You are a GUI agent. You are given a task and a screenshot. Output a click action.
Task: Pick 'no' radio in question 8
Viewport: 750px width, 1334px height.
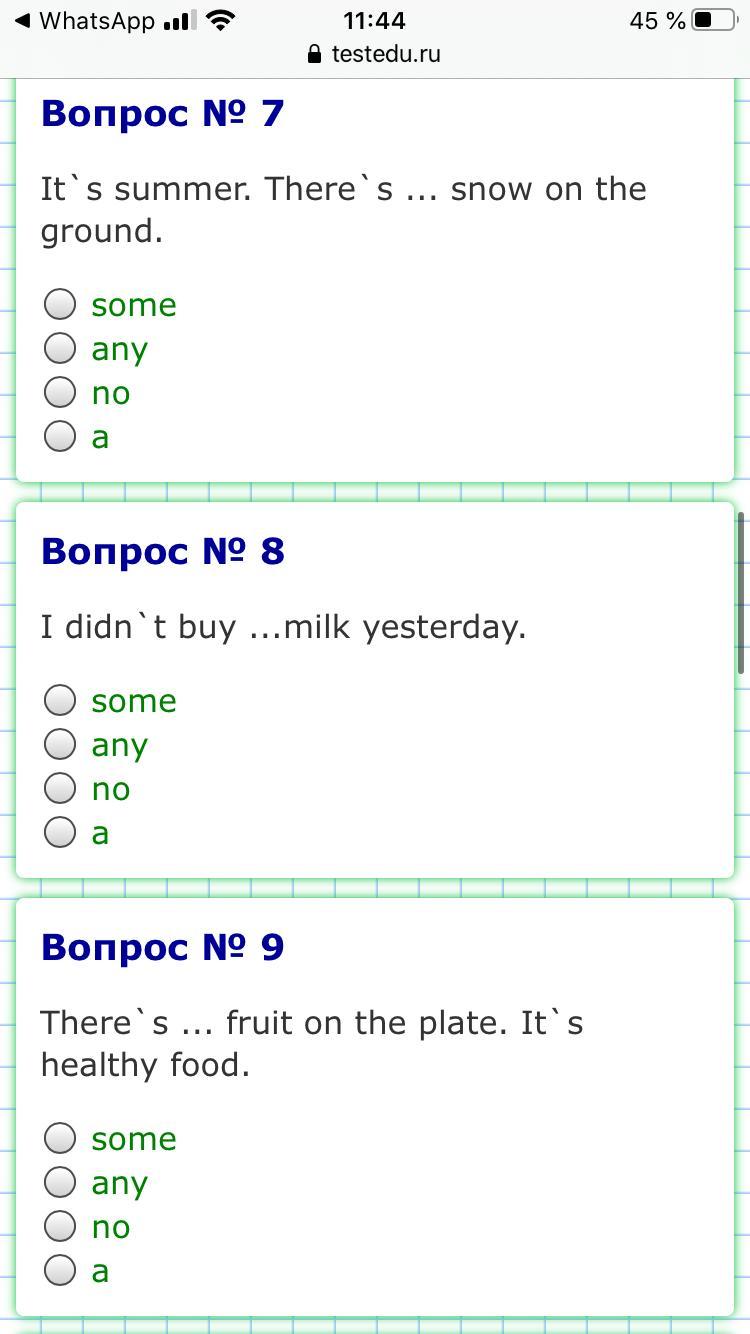pyautogui.click(x=60, y=788)
